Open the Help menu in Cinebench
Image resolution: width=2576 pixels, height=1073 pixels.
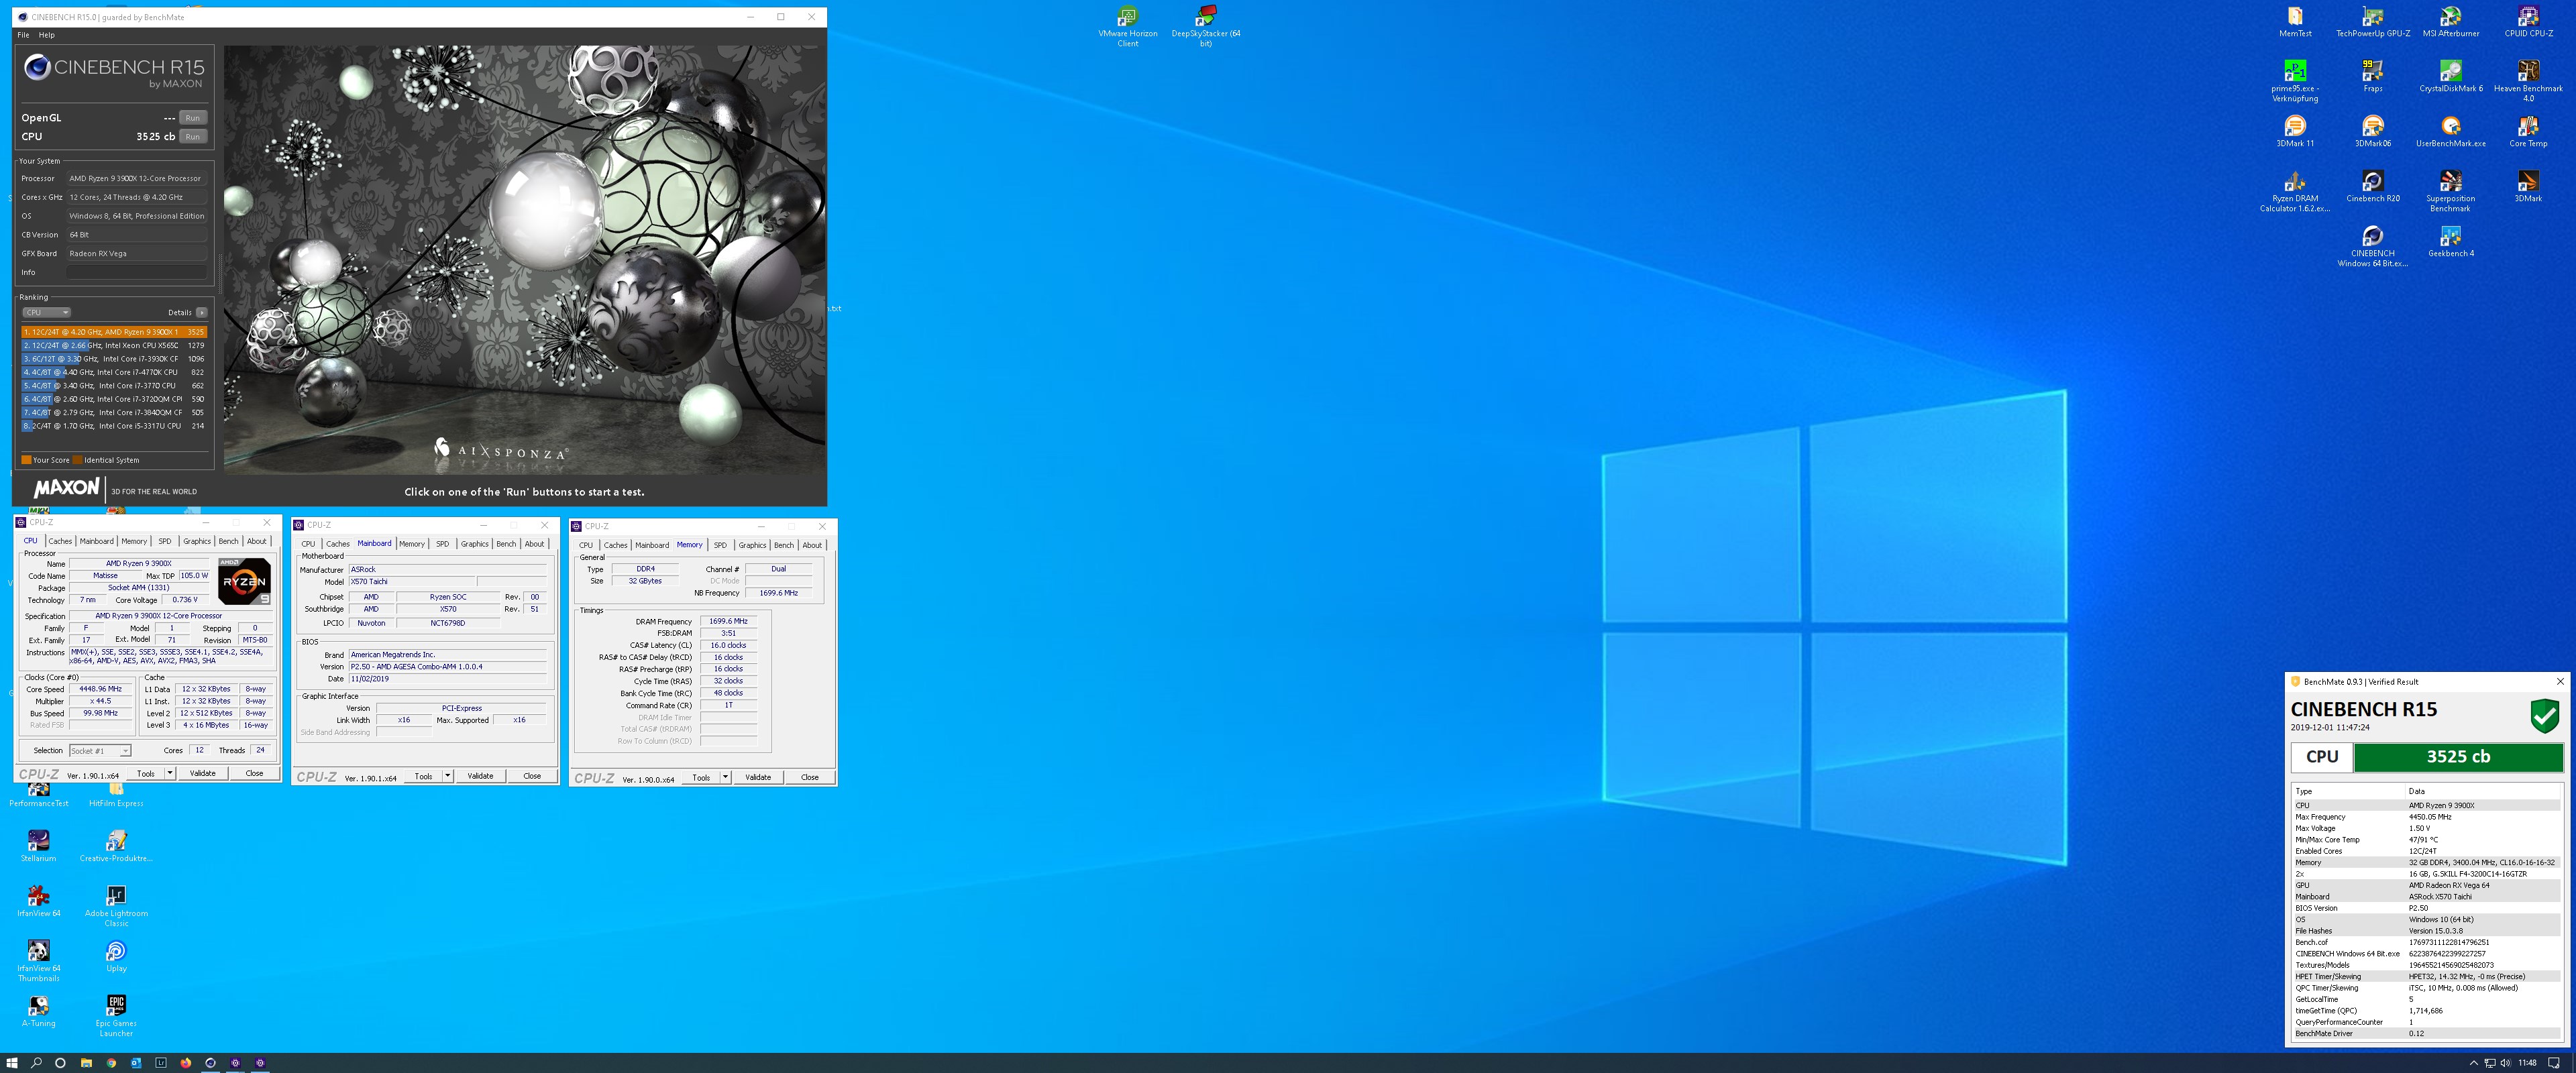pos(46,35)
